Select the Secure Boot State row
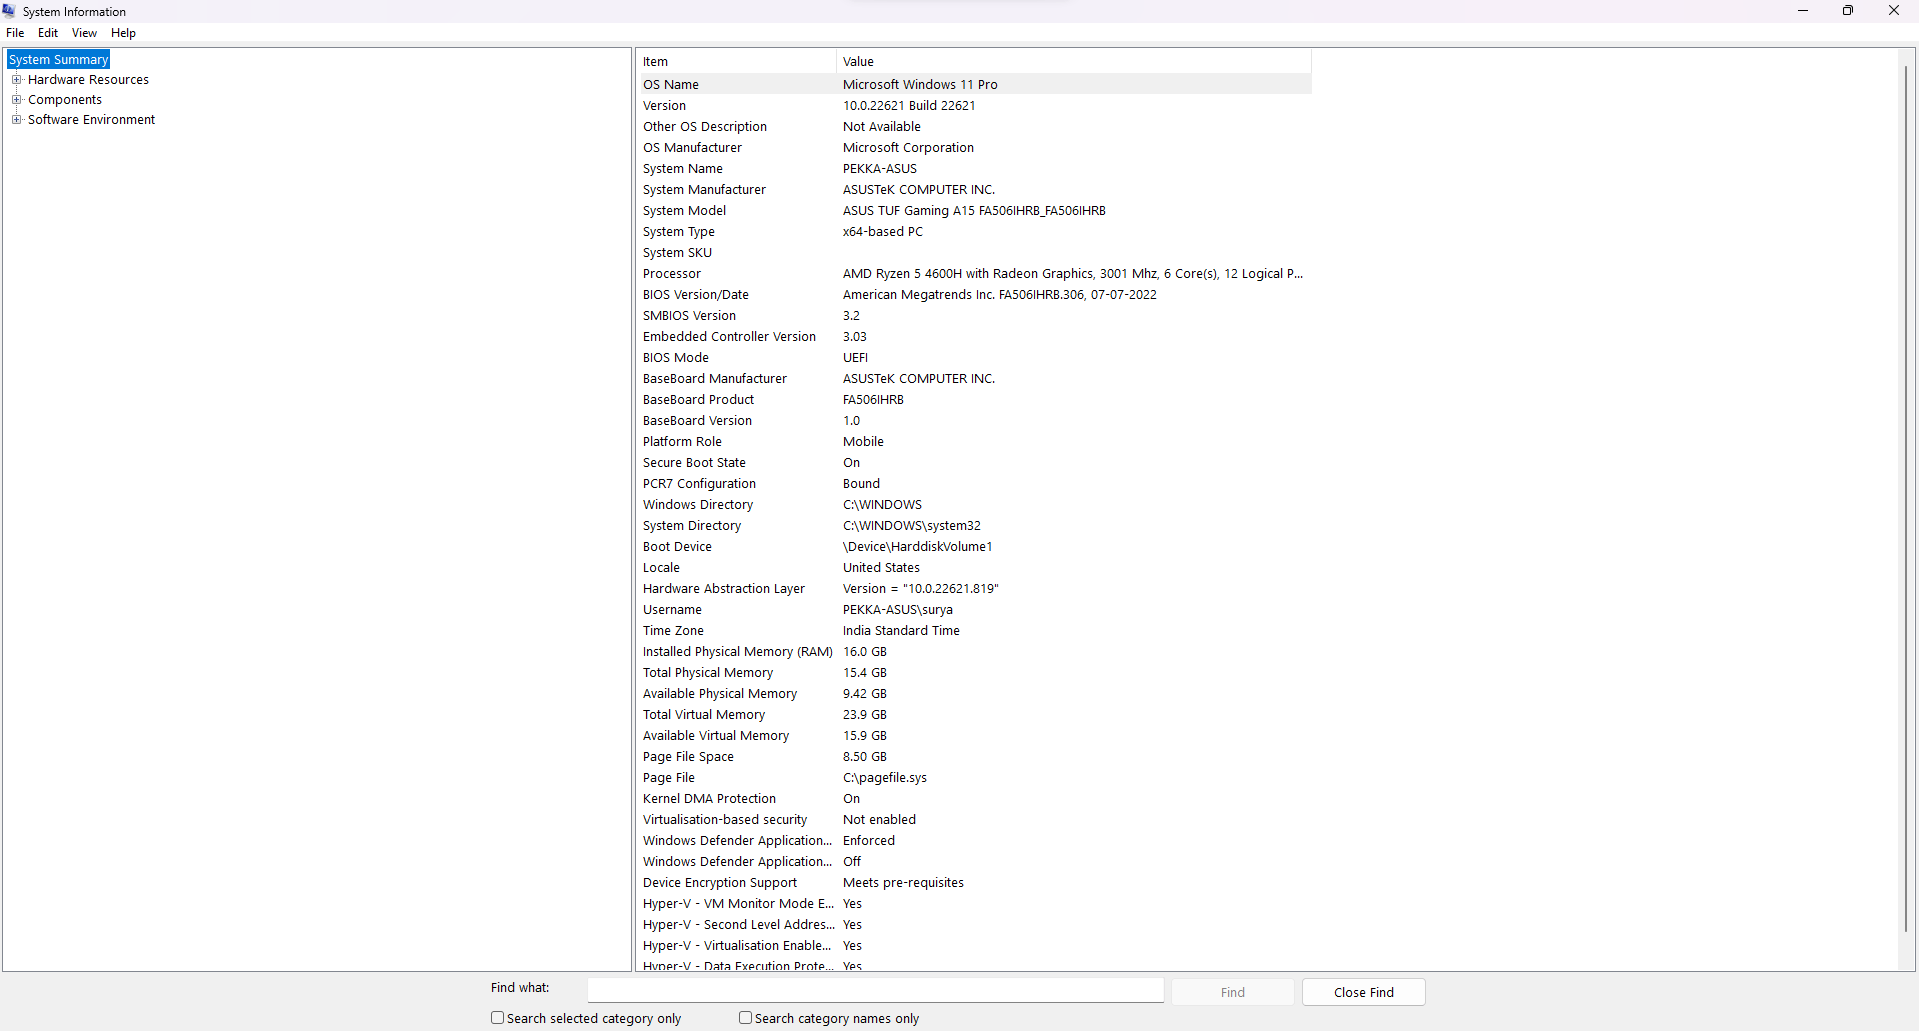 [975, 463]
